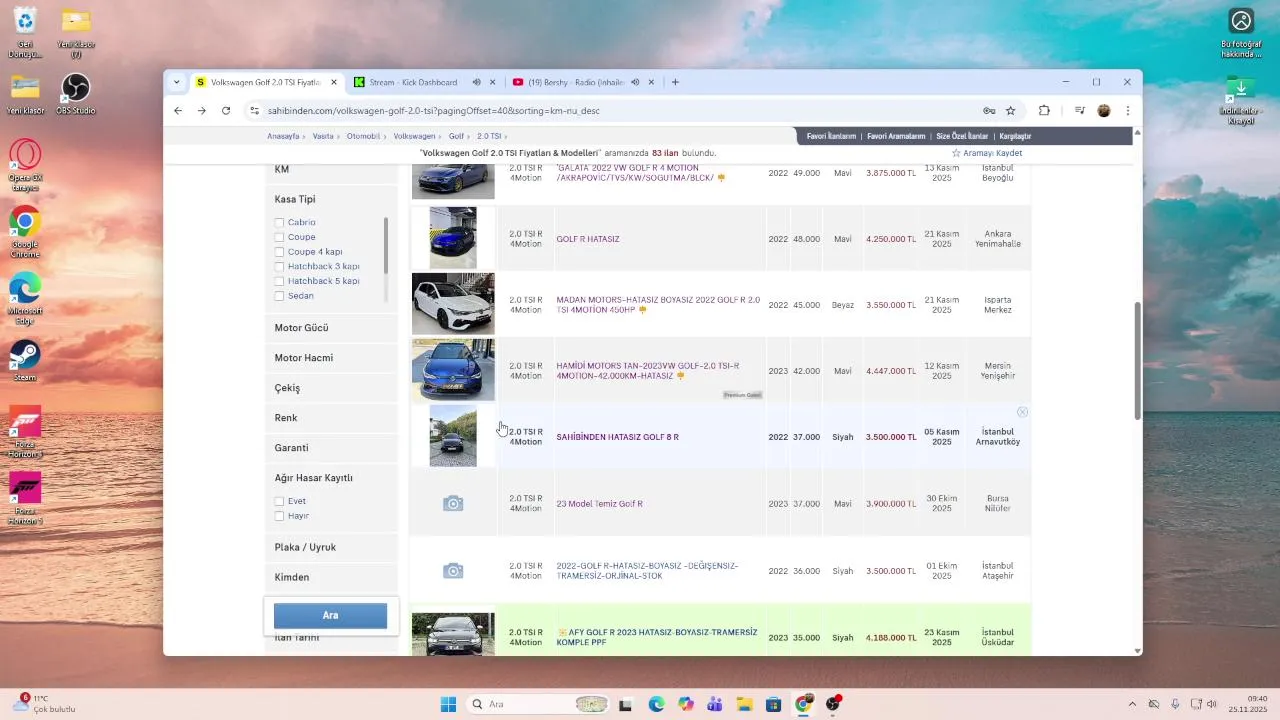Image resolution: width=1280 pixels, height=720 pixels.
Task: Open Microsoft Store from the taskbar
Action: point(773,704)
